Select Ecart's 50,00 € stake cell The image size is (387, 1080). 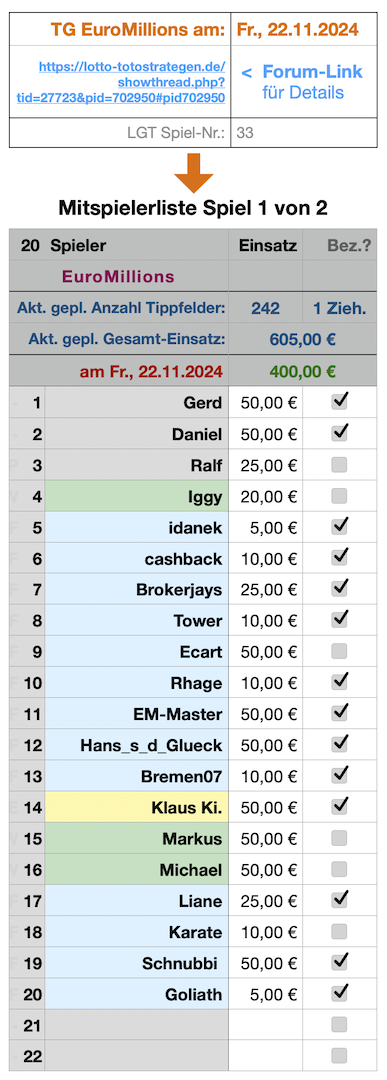tap(266, 652)
